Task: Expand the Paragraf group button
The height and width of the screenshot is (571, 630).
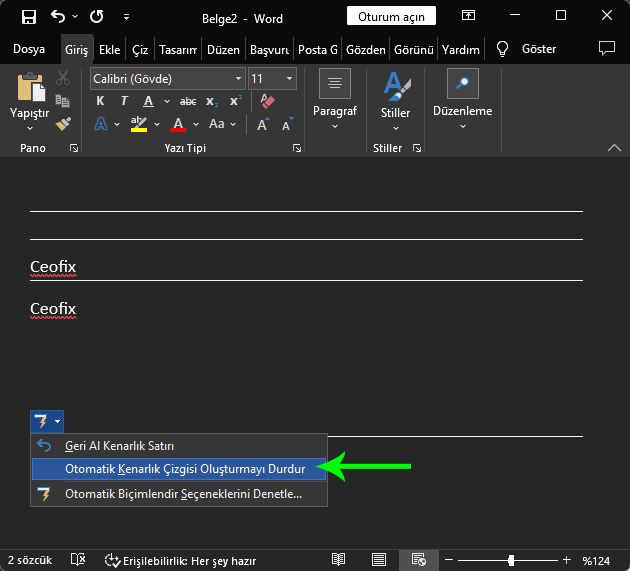Action: (335, 100)
